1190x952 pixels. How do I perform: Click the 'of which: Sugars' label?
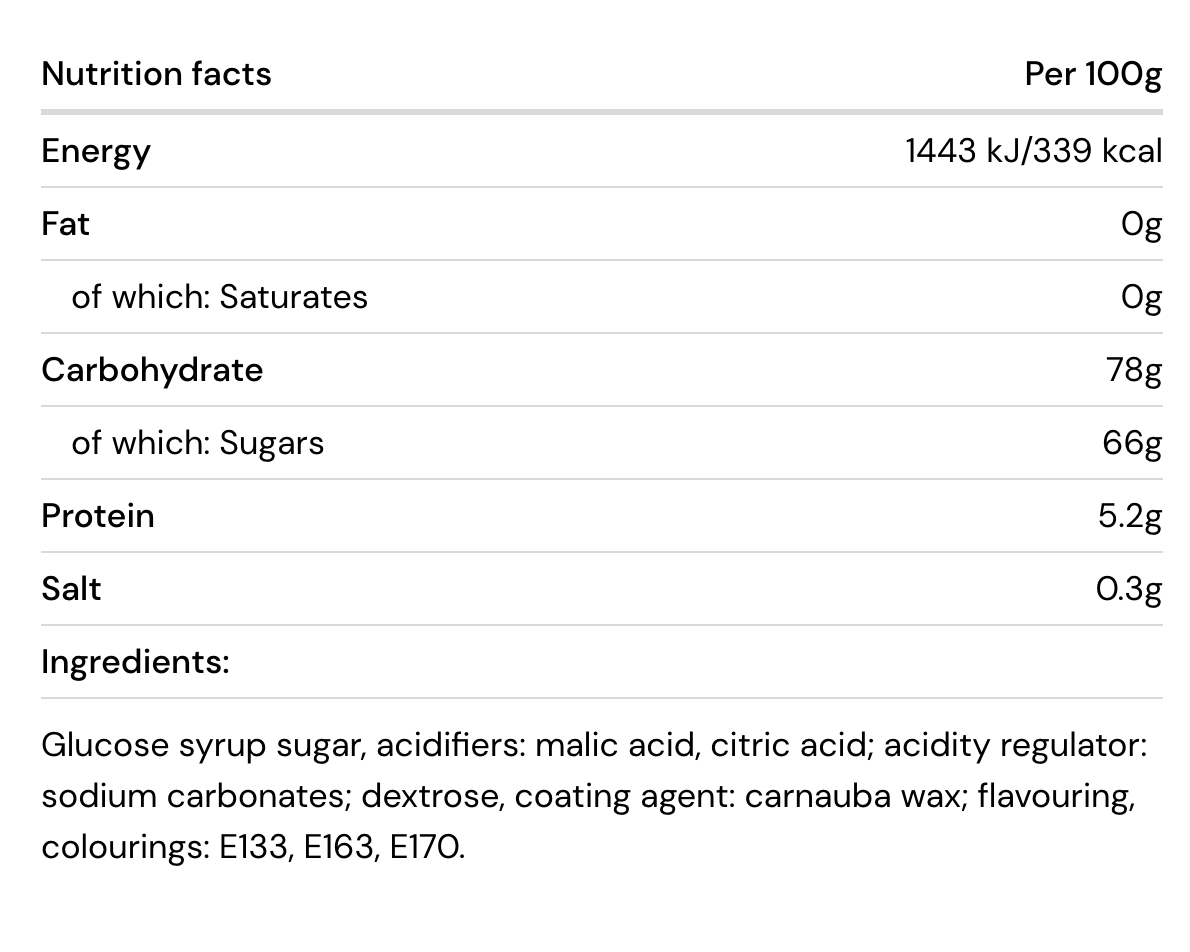(x=197, y=444)
